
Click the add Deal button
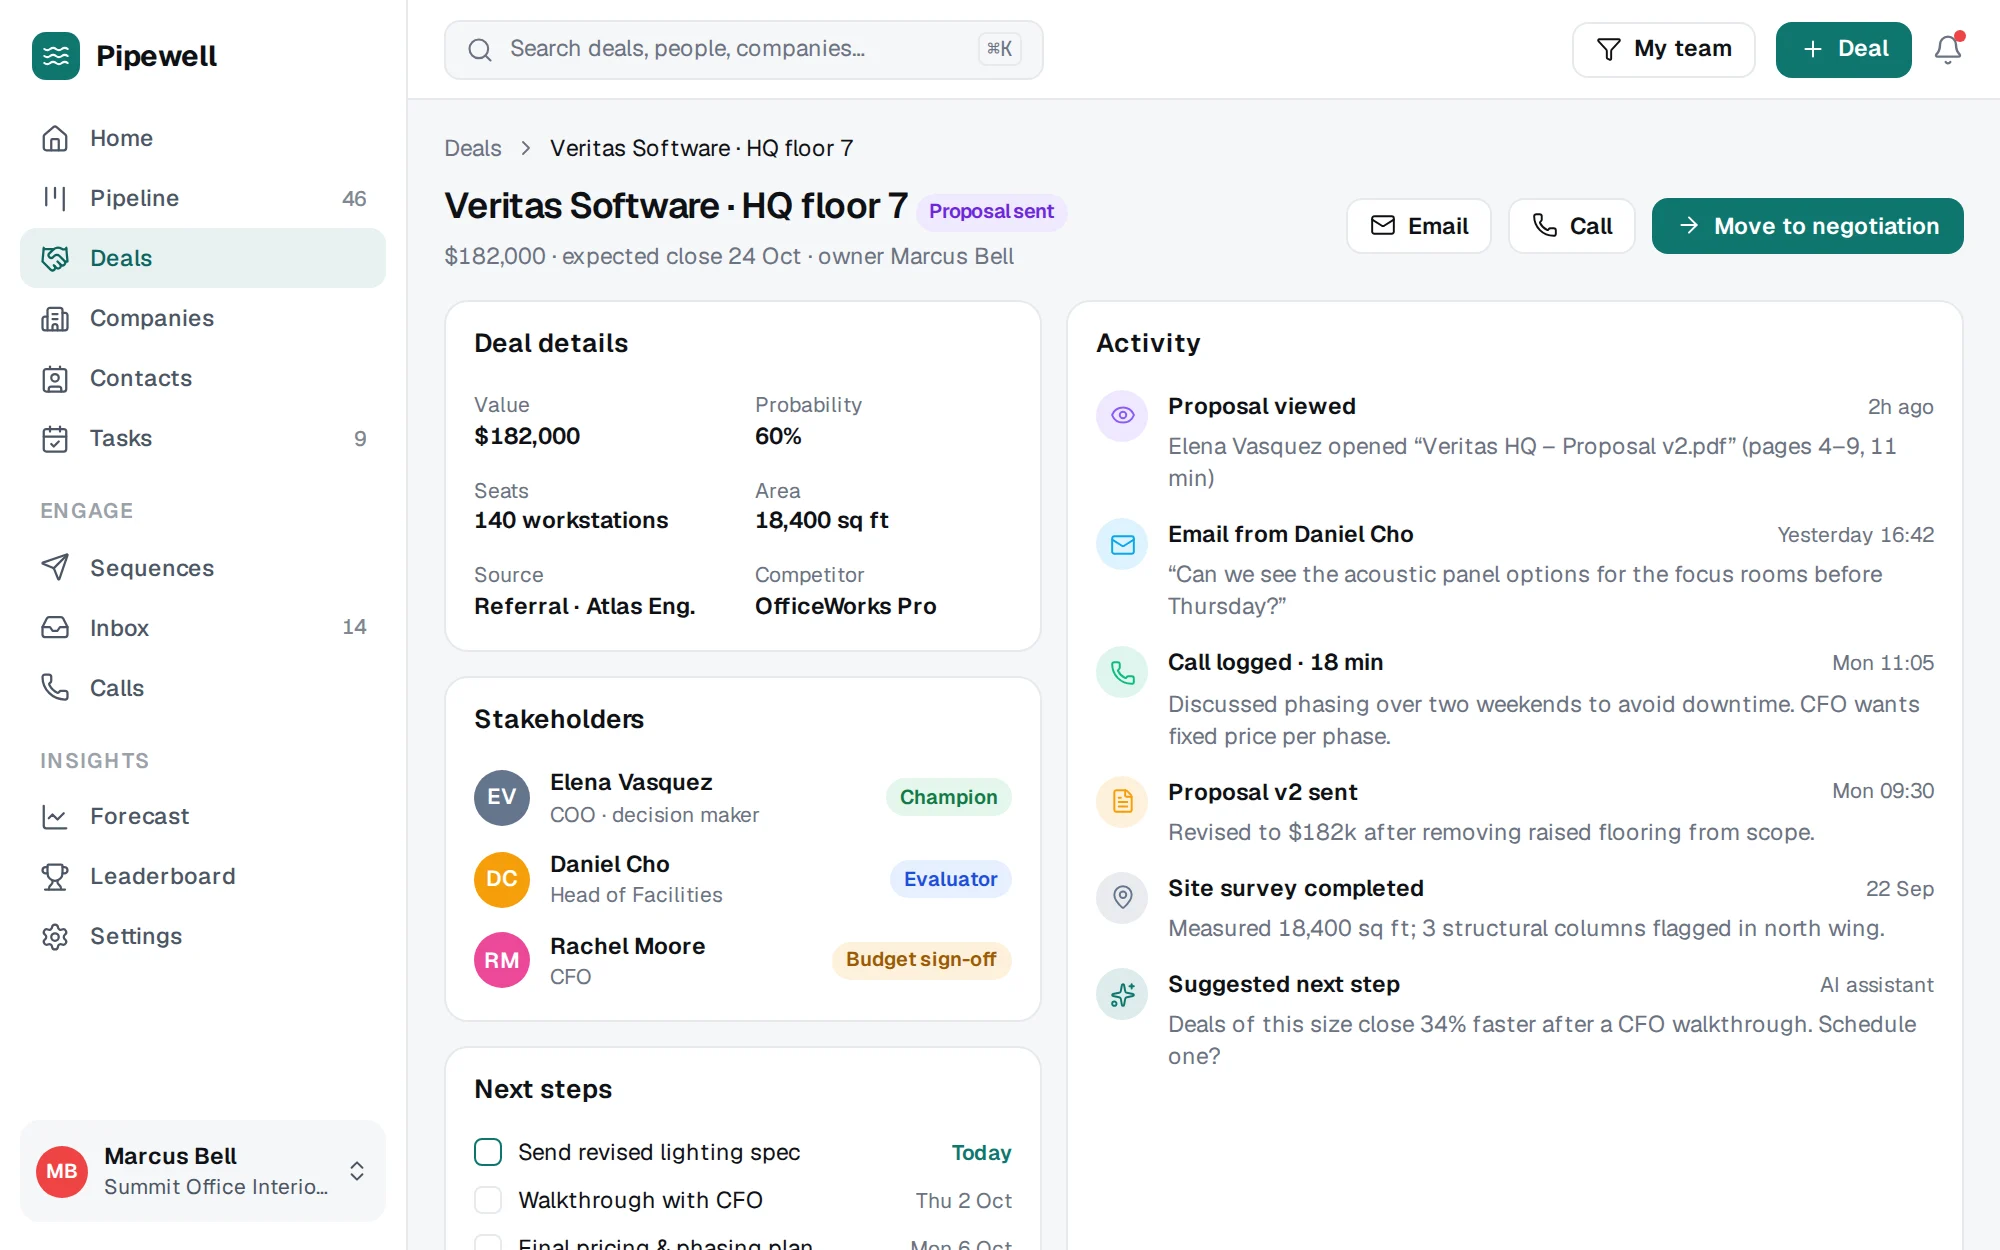point(1843,49)
